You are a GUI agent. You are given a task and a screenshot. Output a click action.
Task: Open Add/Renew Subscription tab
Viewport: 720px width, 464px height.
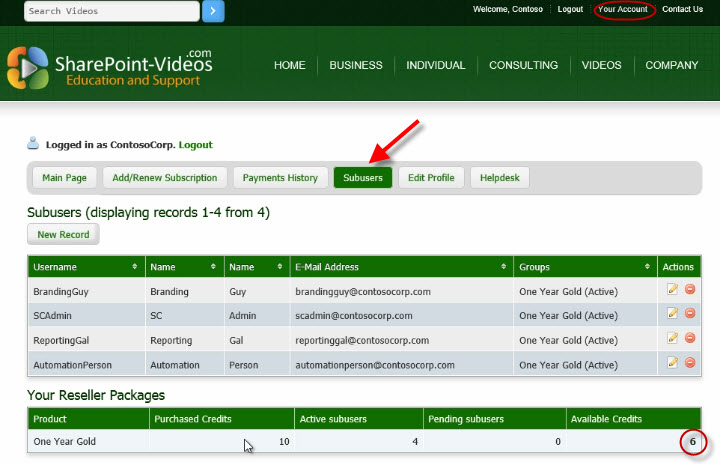165,178
